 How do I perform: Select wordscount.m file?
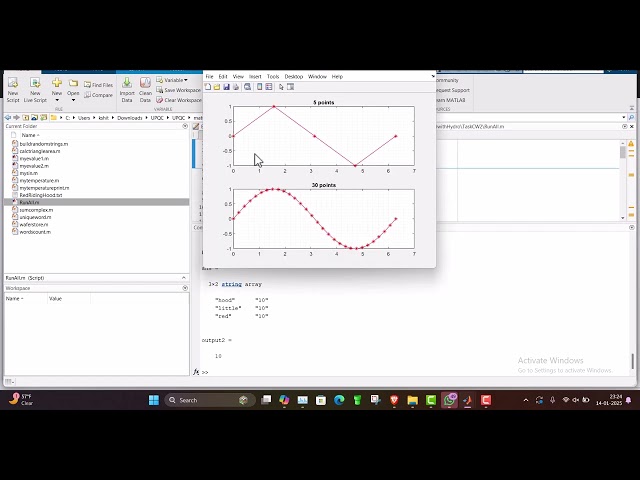click(35, 232)
